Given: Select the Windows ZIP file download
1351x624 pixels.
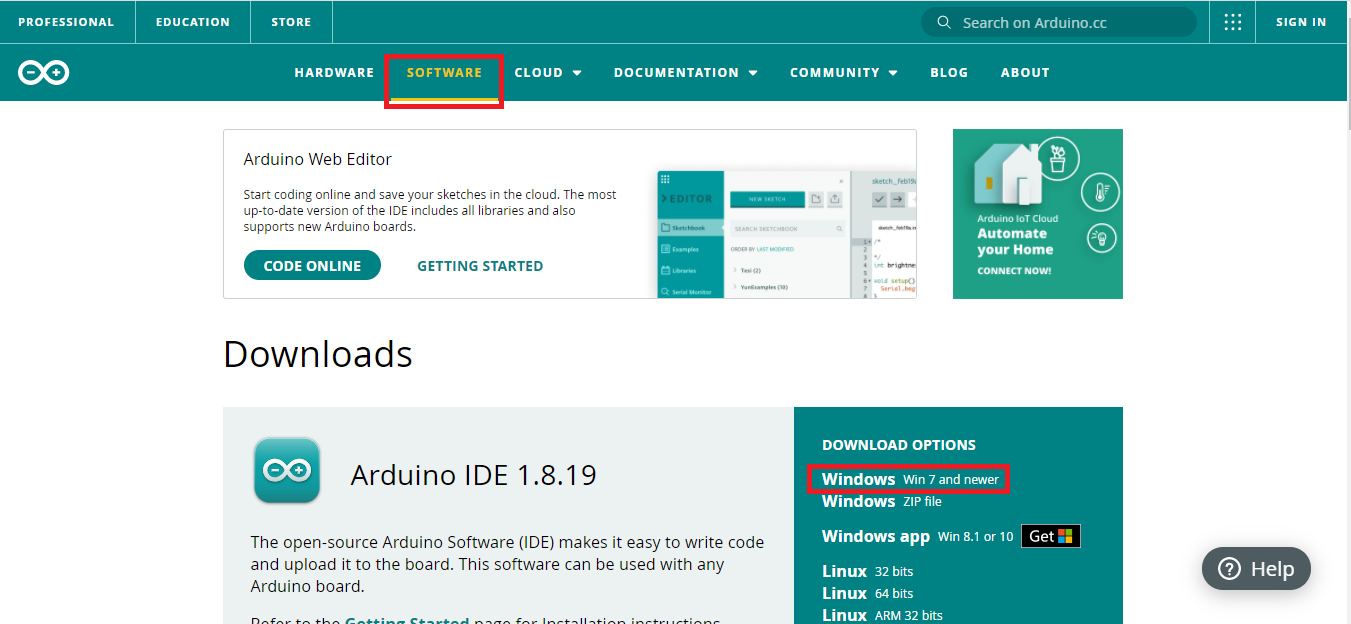Looking at the screenshot, I should 880,501.
